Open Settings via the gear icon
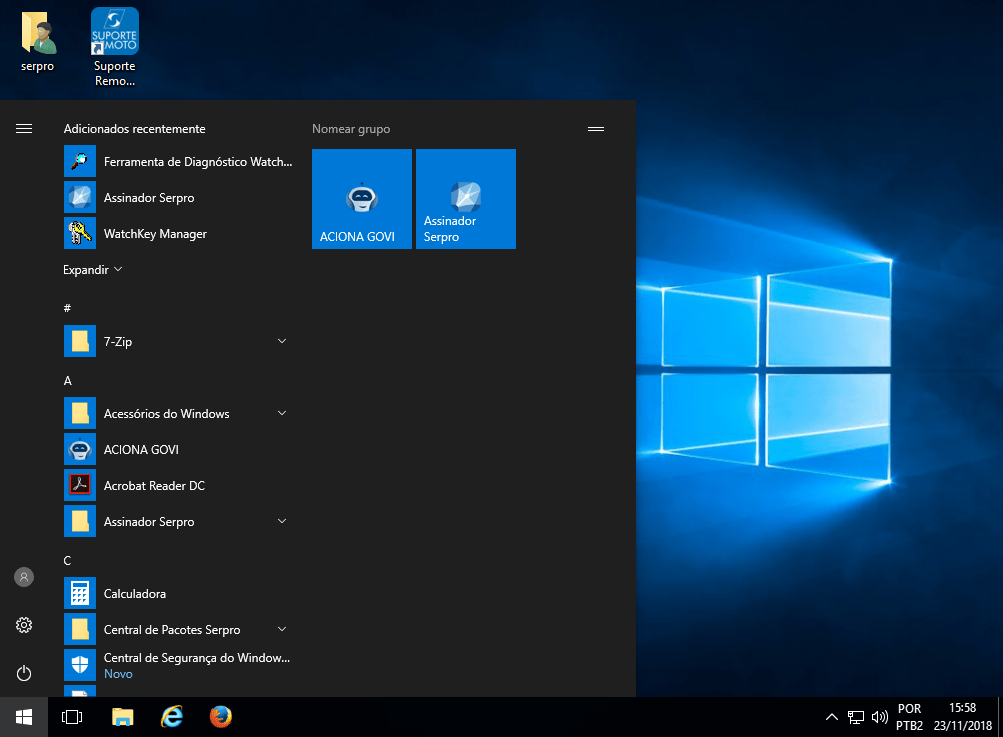This screenshot has width=1003, height=737. [x=24, y=625]
